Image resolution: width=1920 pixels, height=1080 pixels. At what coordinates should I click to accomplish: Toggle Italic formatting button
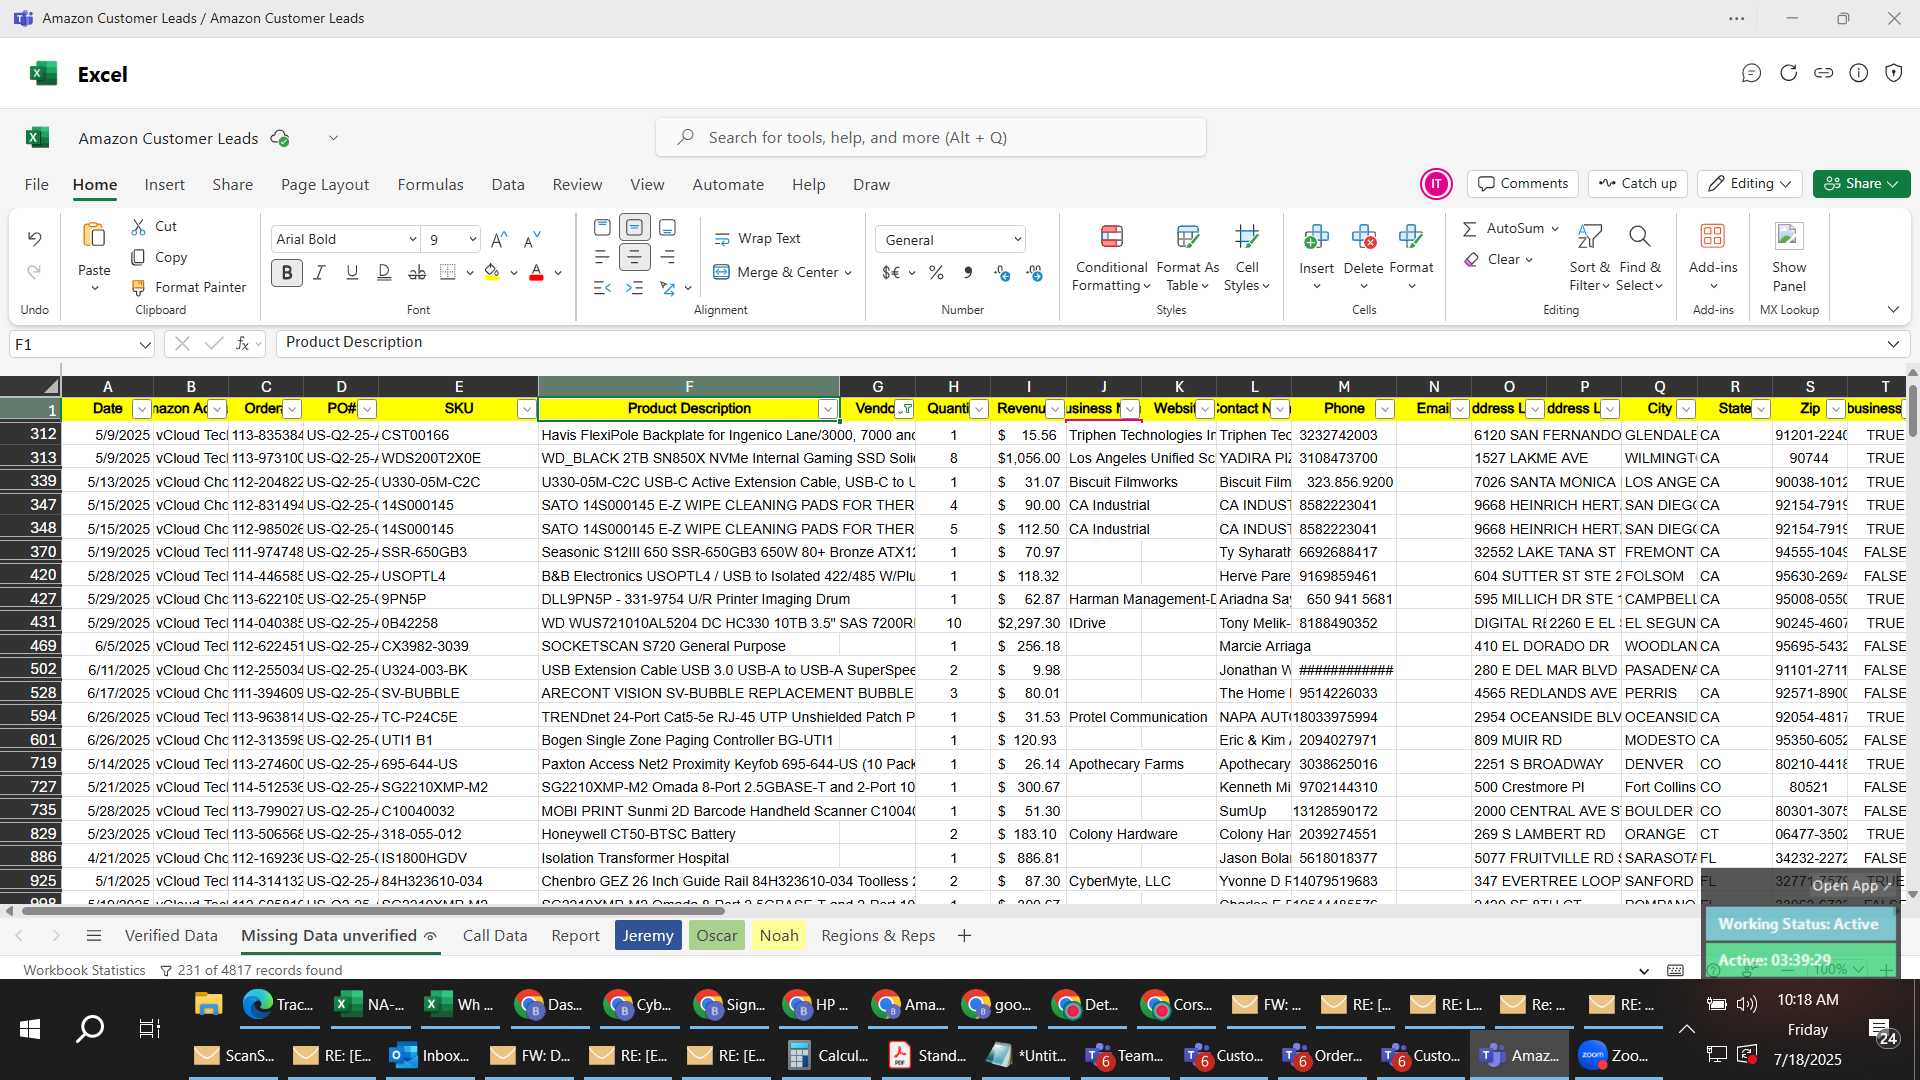pyautogui.click(x=320, y=272)
